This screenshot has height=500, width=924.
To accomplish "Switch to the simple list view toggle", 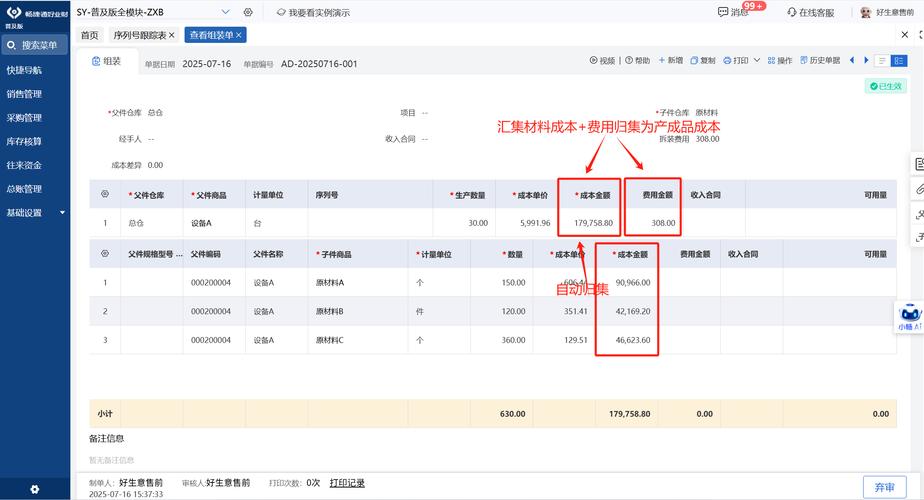I will (x=882, y=61).
